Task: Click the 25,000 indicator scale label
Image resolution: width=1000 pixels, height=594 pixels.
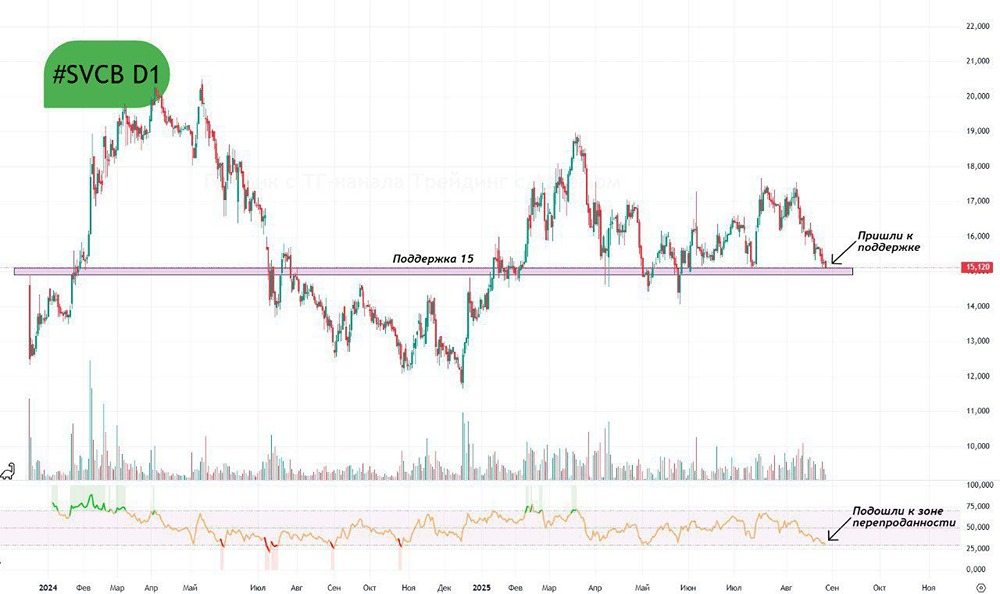Action: coord(979,549)
